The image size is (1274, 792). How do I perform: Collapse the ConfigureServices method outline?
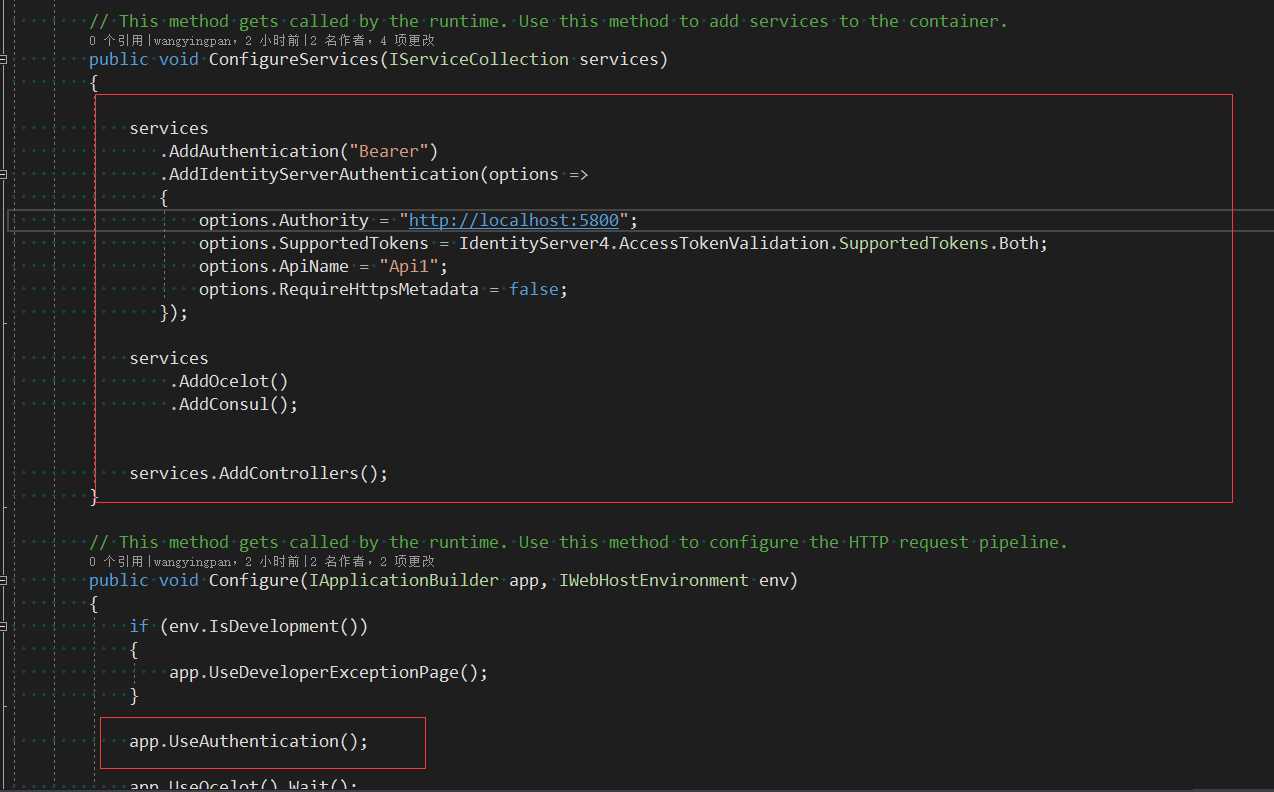pos(4,60)
